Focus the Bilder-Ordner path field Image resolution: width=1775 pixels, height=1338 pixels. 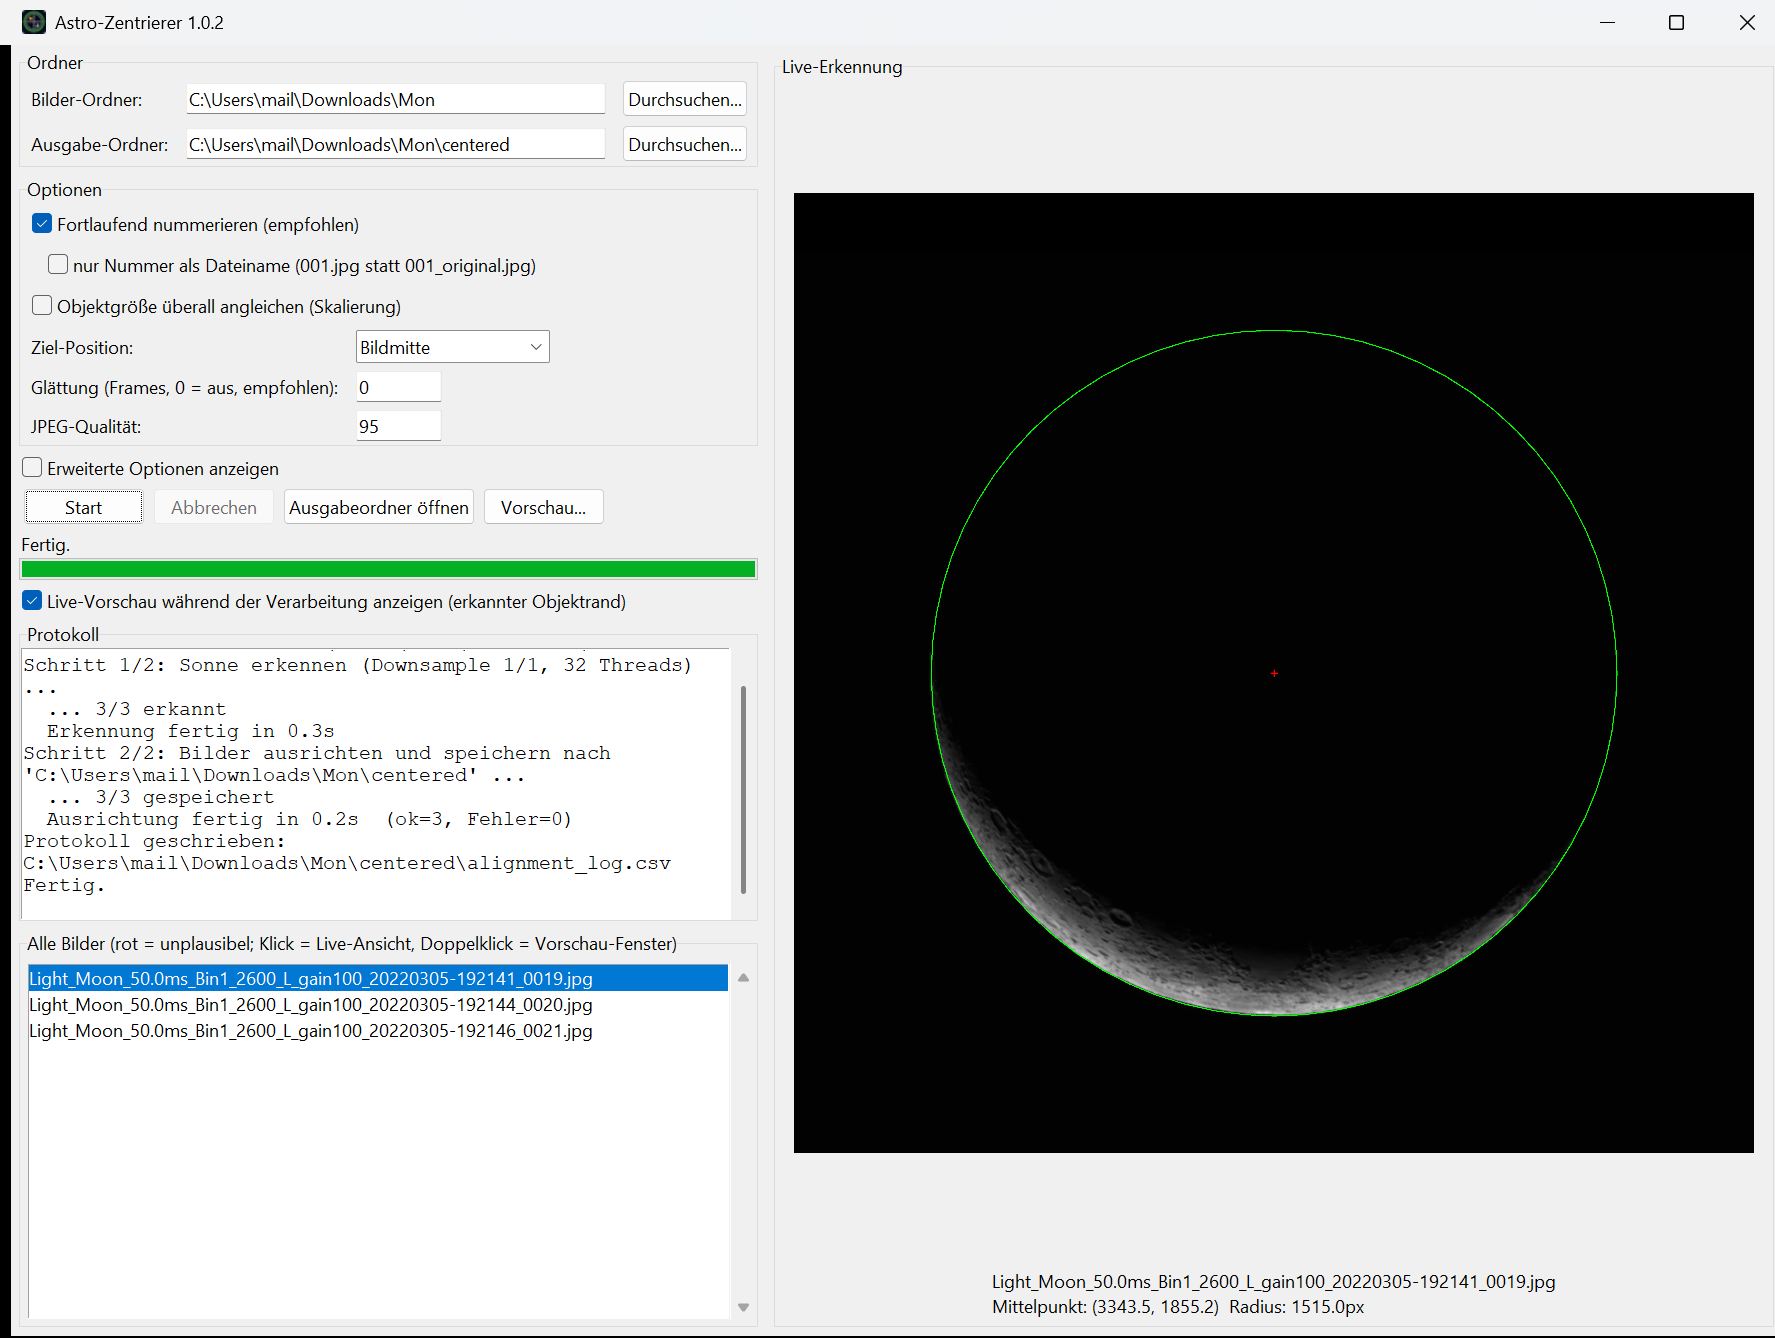(396, 99)
